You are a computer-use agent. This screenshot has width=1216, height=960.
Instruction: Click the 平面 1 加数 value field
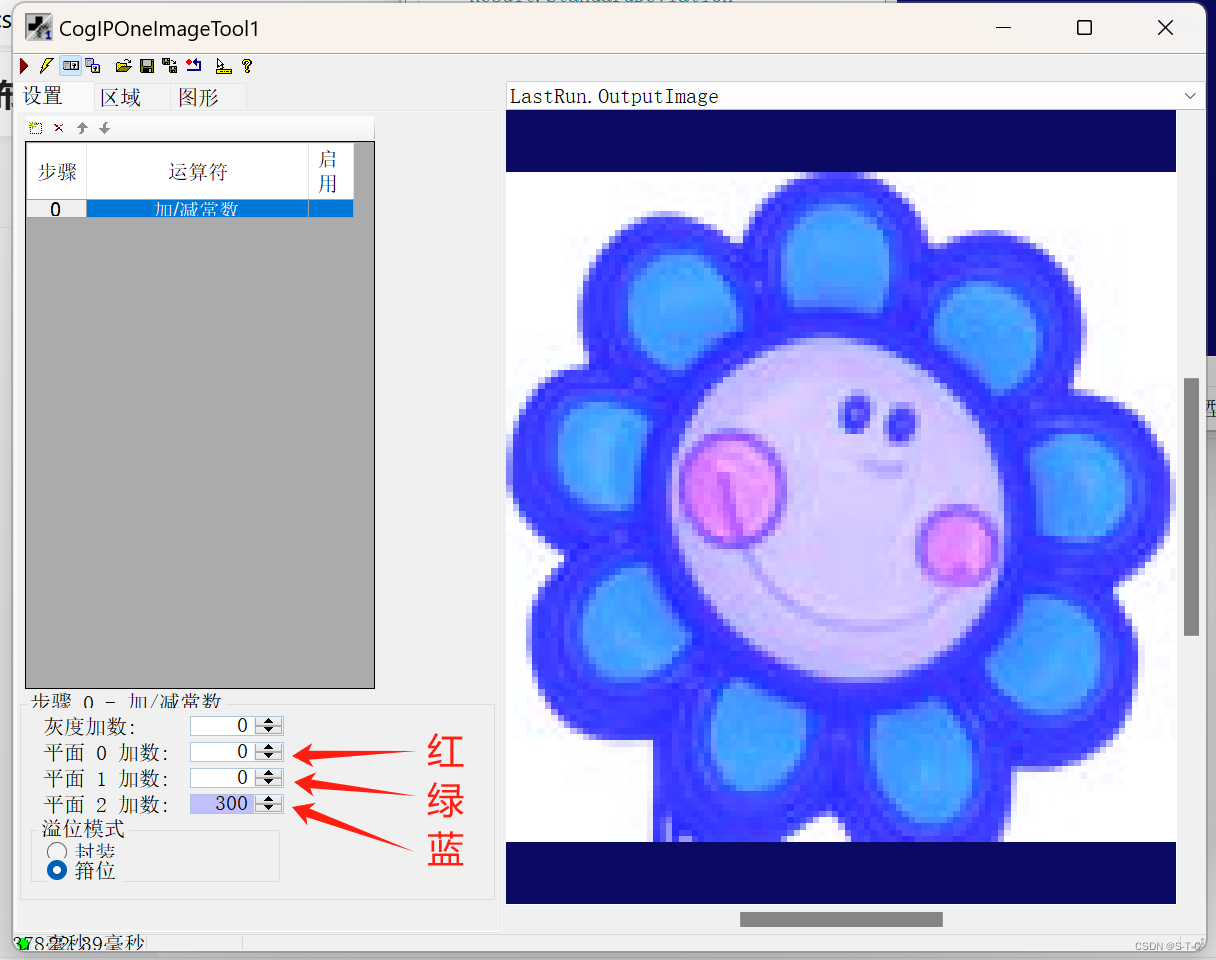221,778
